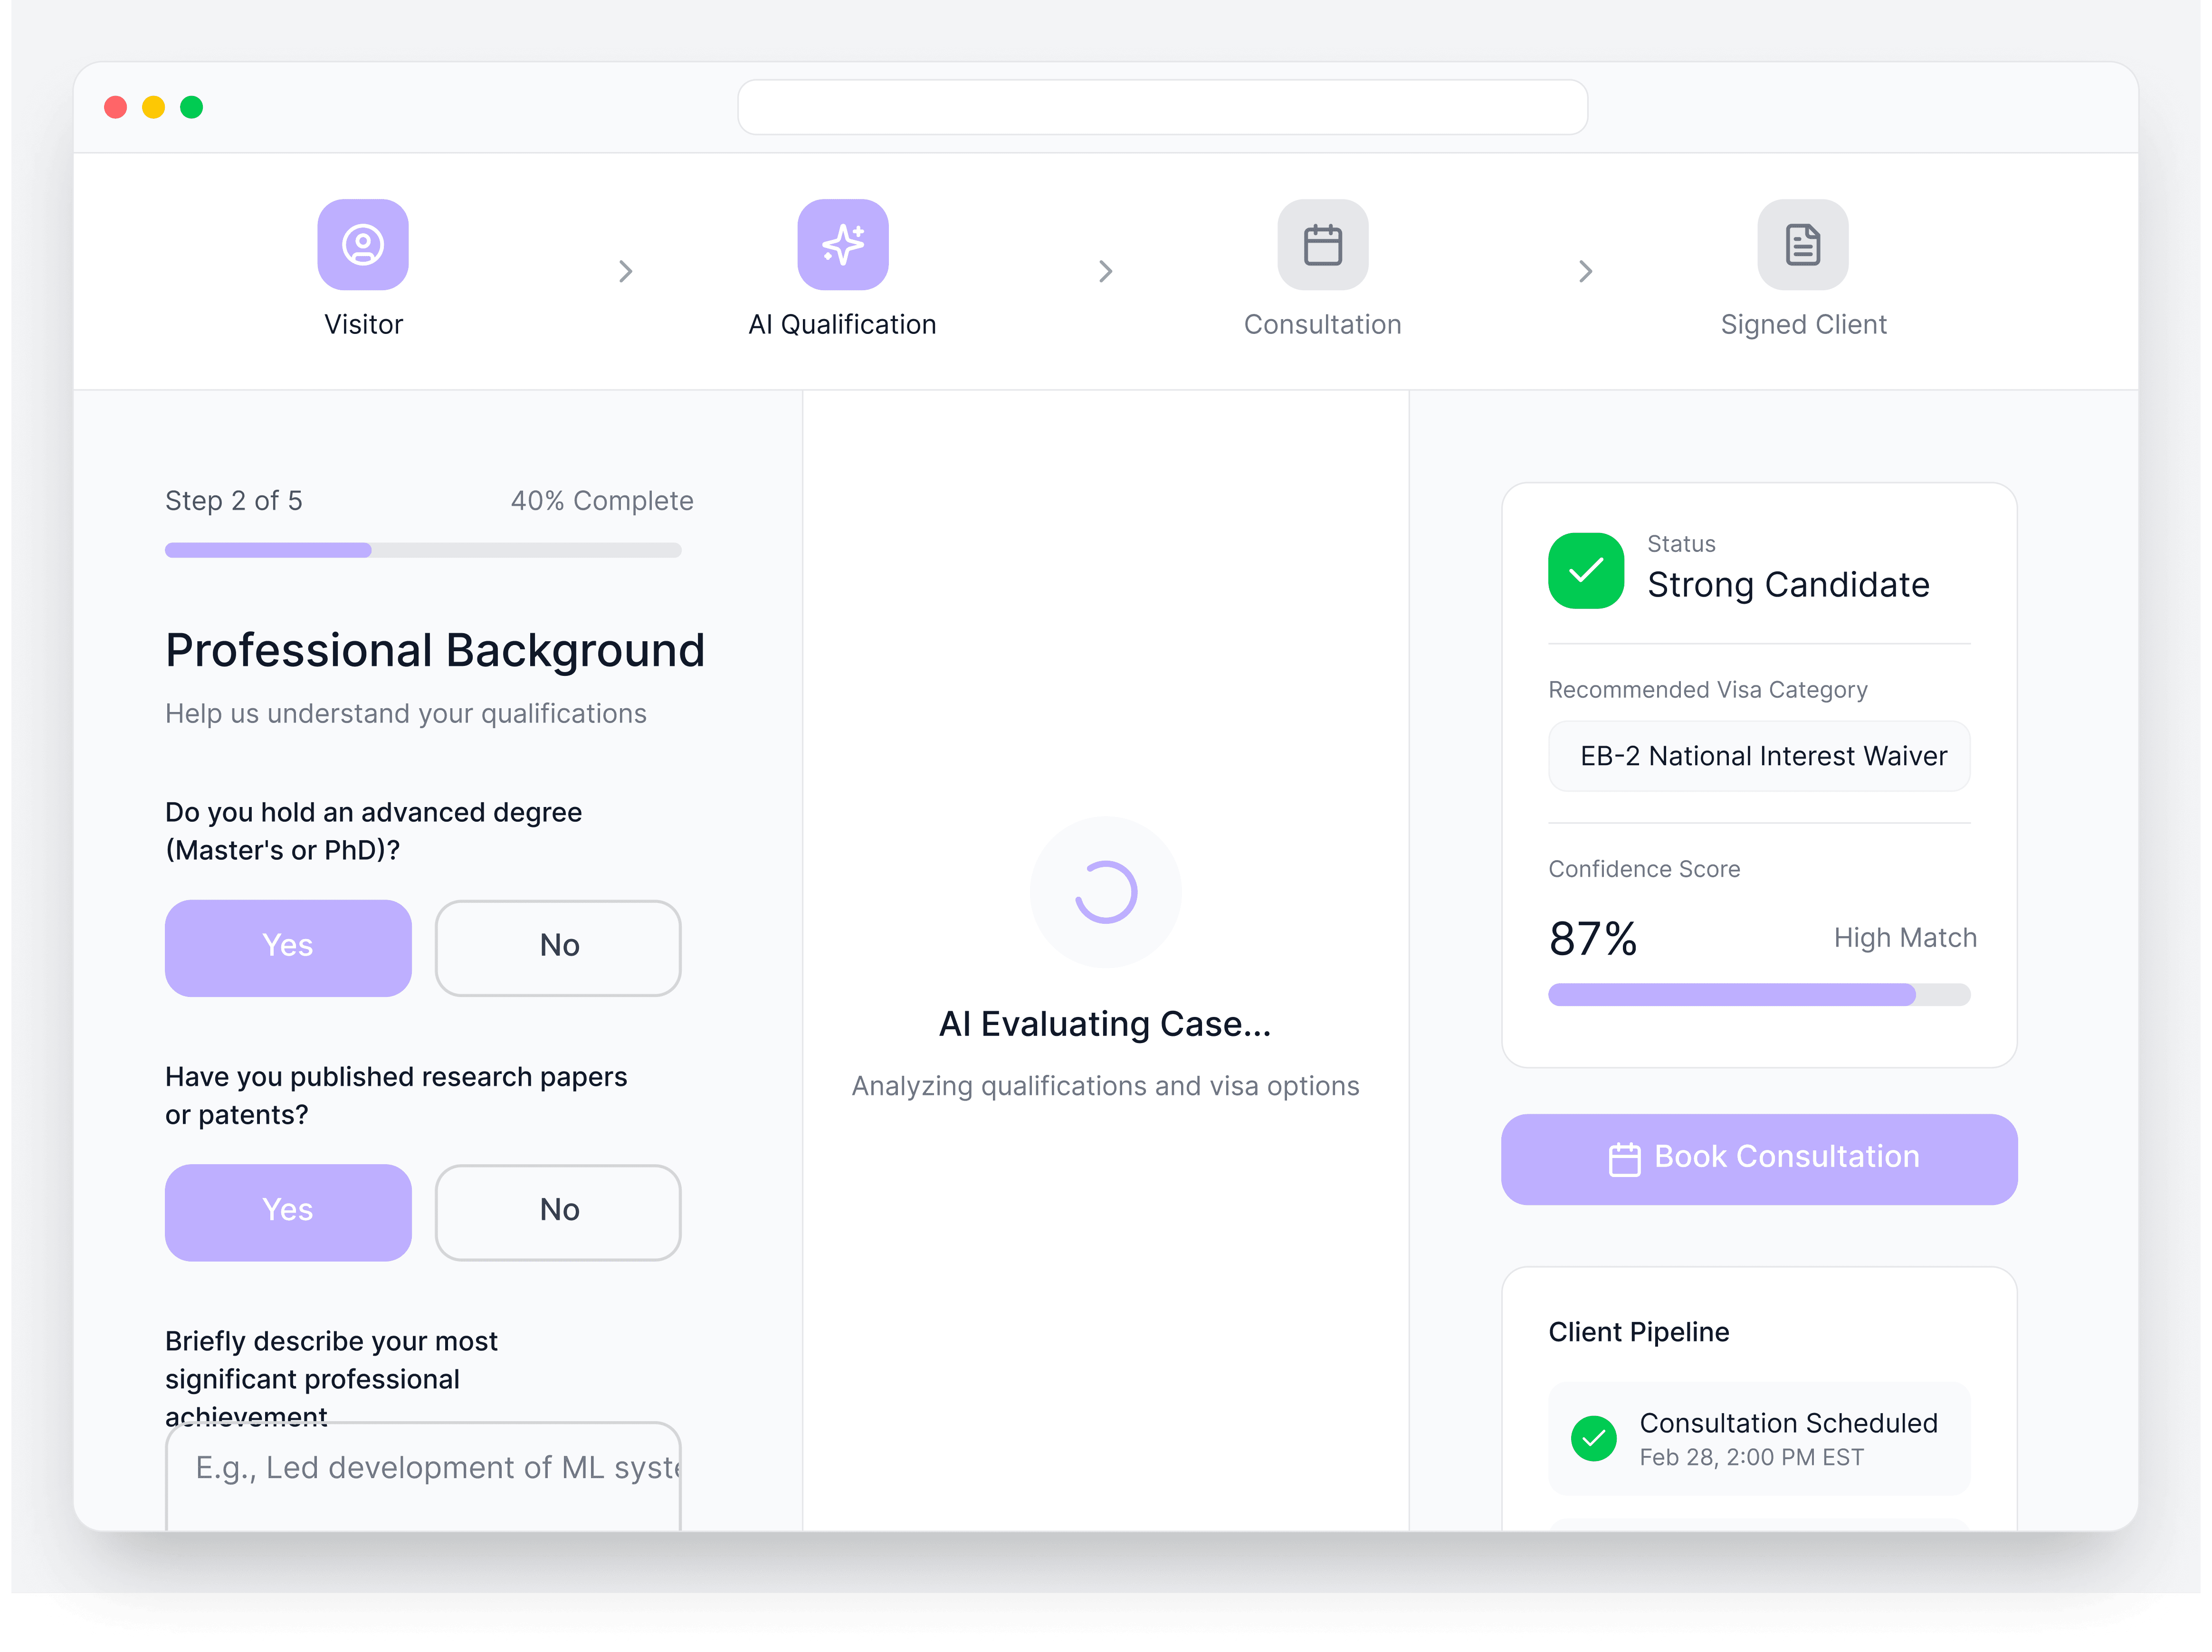Image resolution: width=2212 pixels, height=1652 pixels.
Task: Select No for advanced degree question
Action: click(558, 947)
